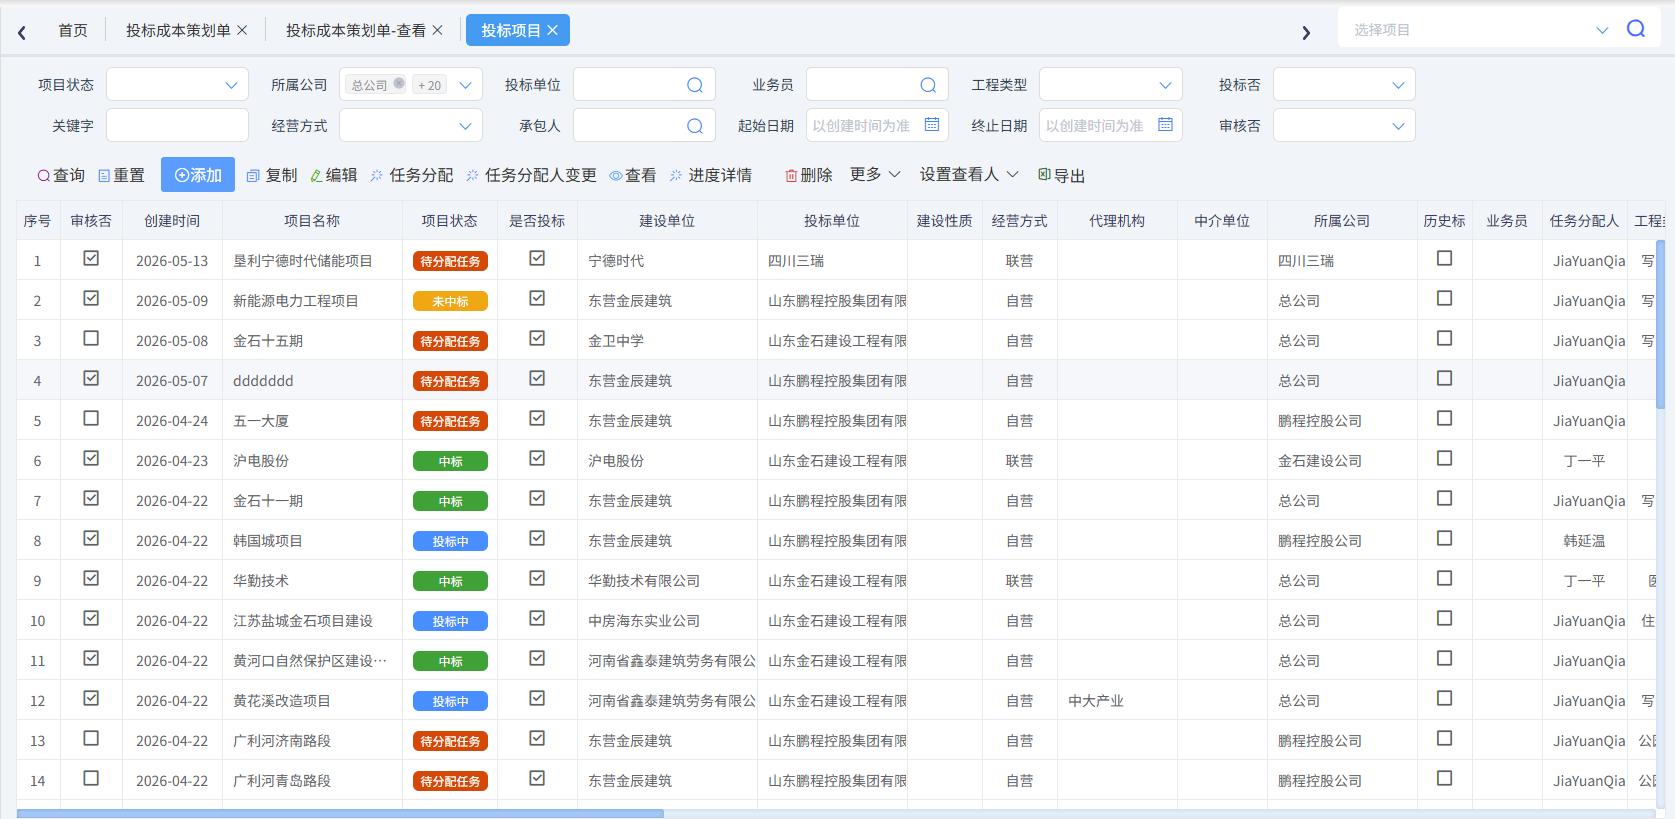Click the 进度详情 button
Viewport: 1675px width, 819px height.
coord(711,175)
